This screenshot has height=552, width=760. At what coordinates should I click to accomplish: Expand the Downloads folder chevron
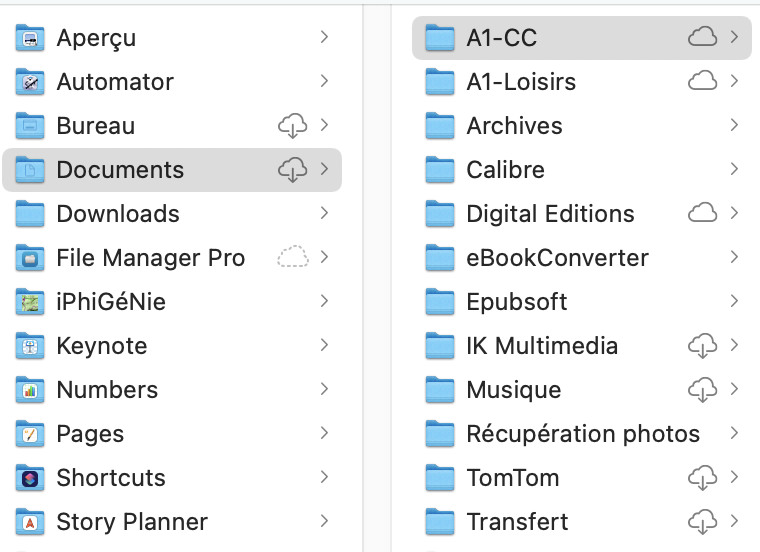point(324,214)
